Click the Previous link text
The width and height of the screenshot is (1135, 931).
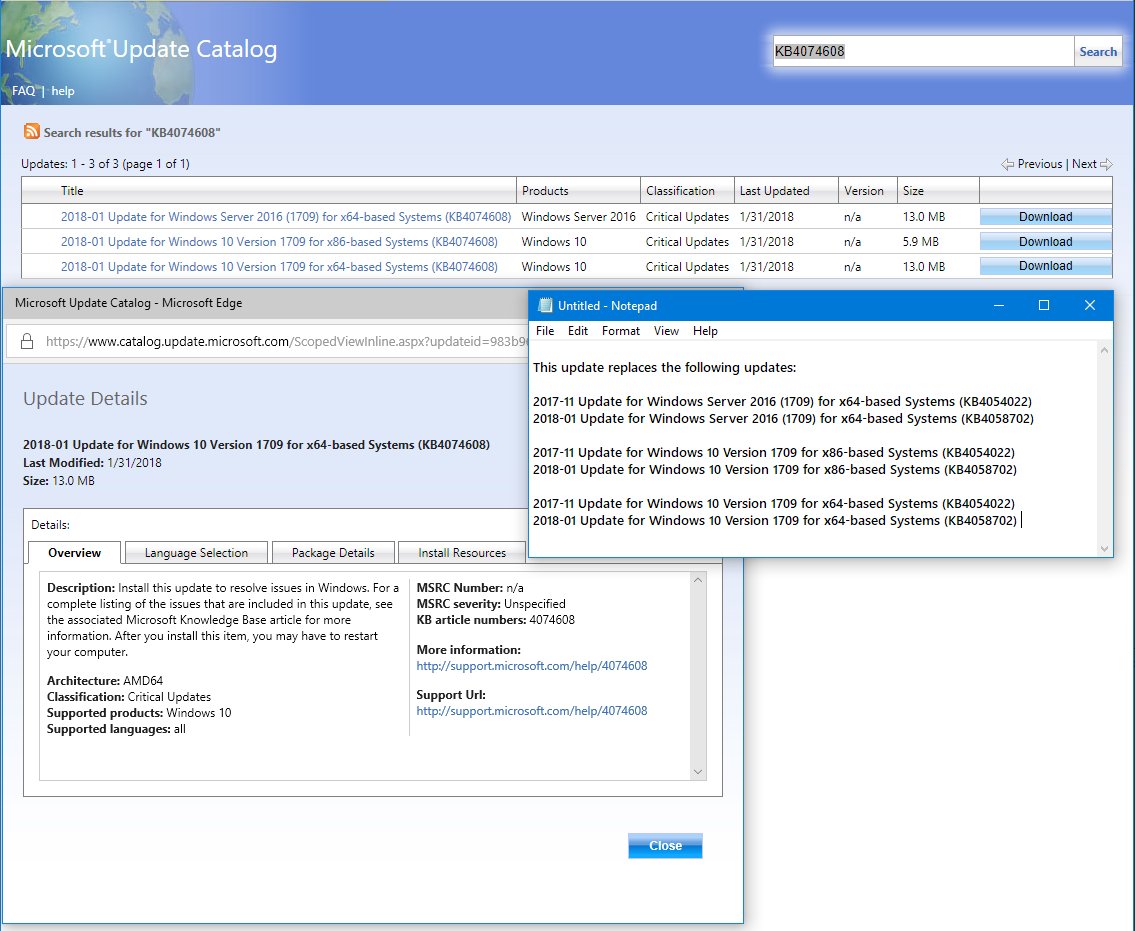tap(1039, 164)
